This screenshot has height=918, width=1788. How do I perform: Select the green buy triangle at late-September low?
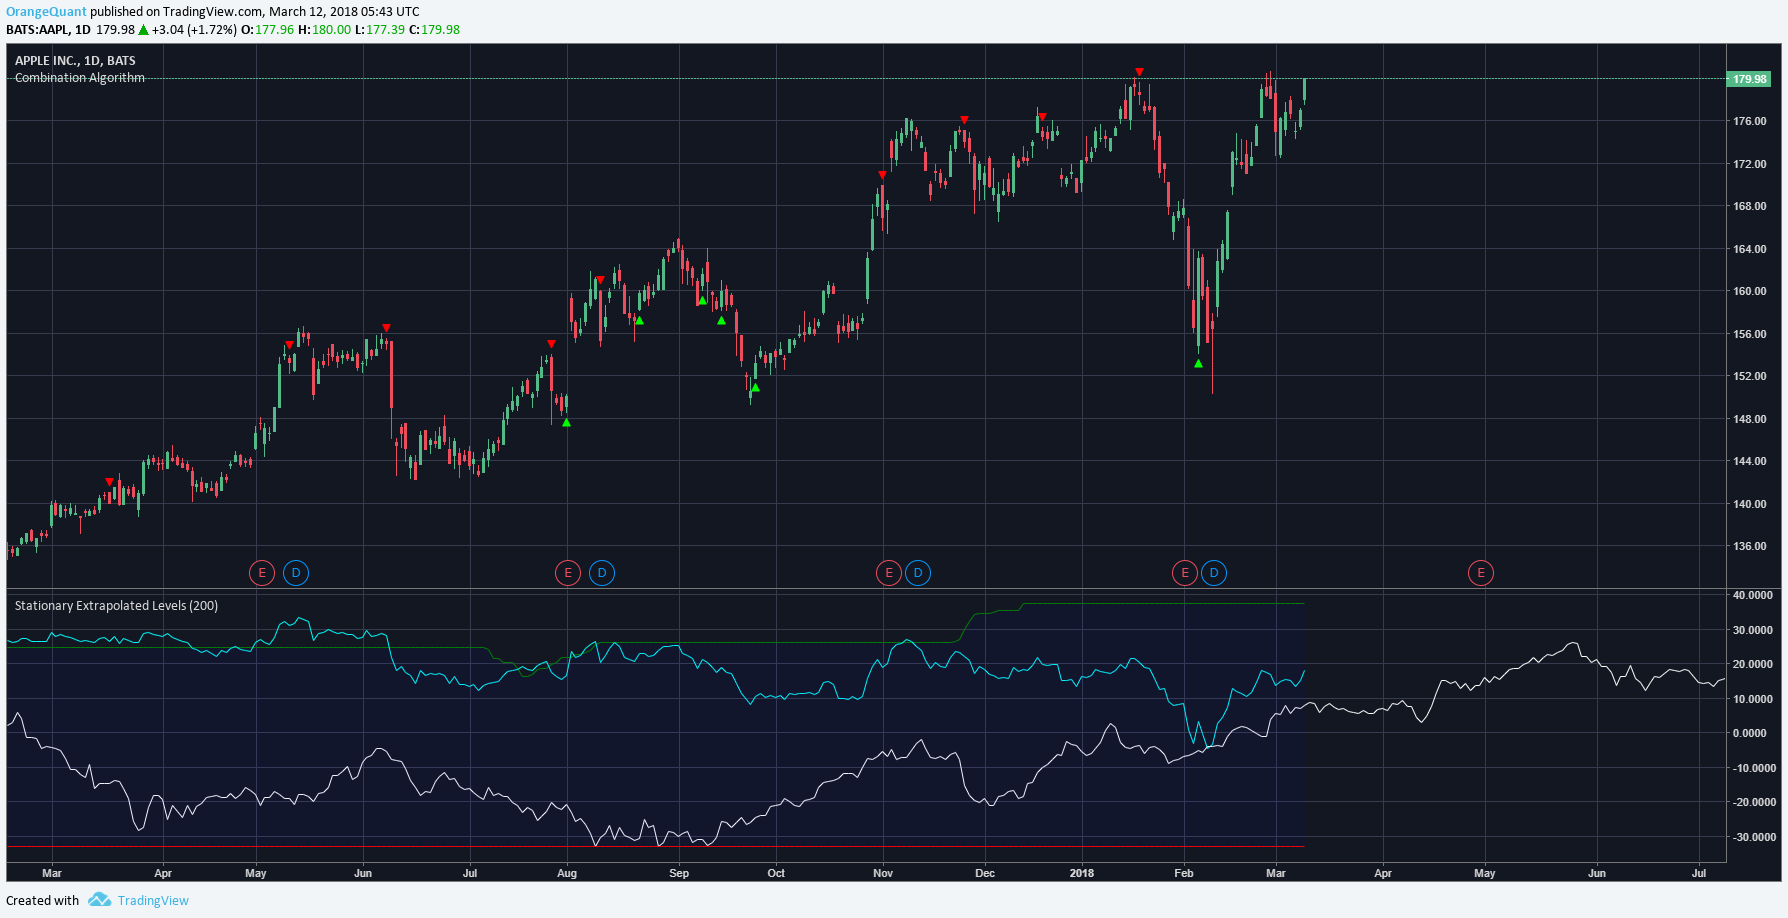pos(755,387)
